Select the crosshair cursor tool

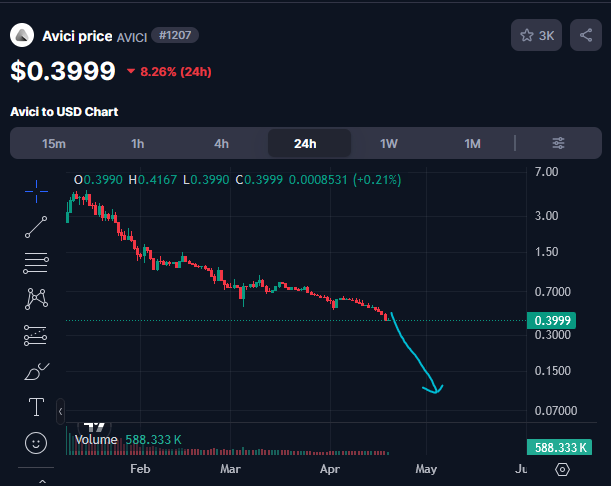click(36, 191)
